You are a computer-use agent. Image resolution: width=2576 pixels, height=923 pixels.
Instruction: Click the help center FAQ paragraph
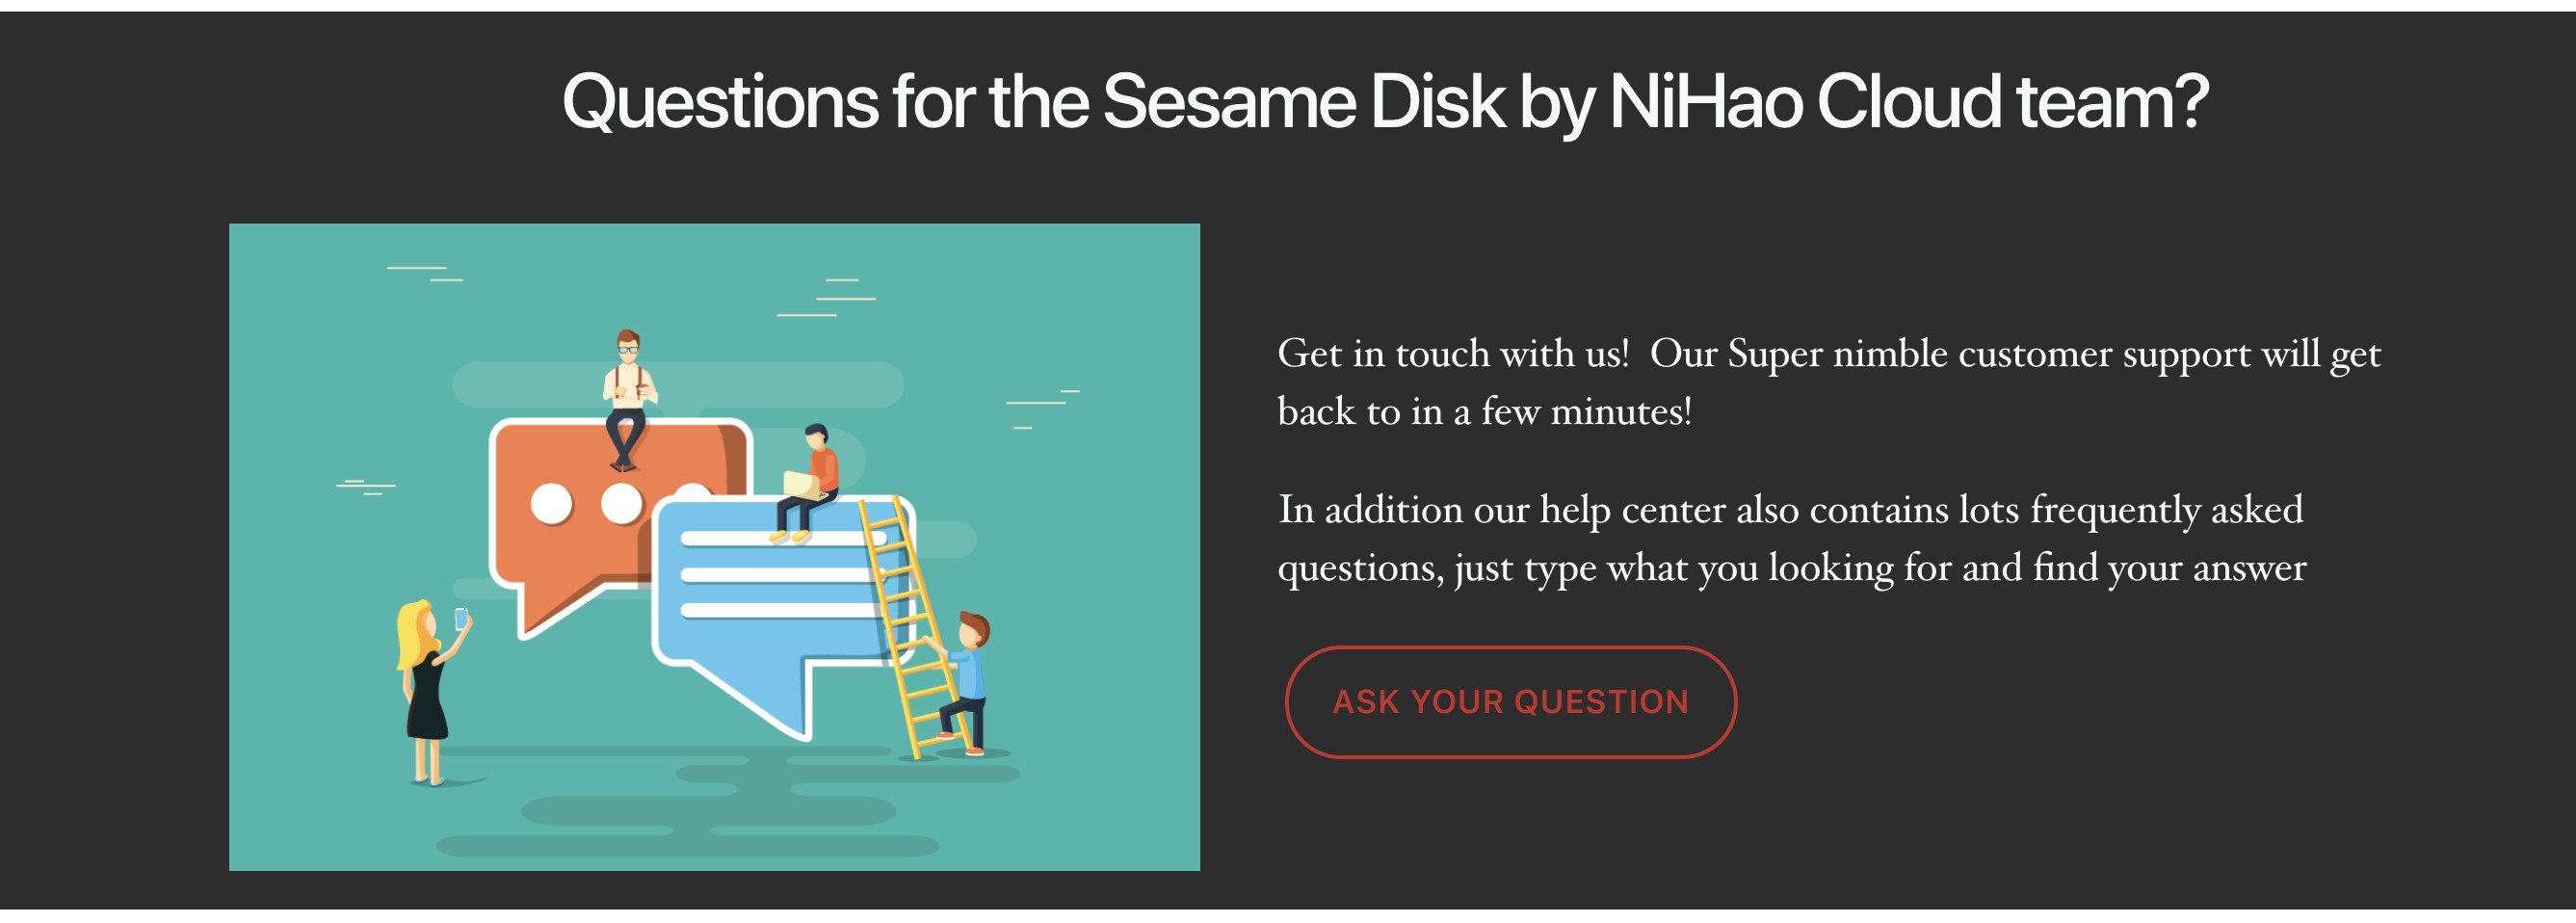click(1792, 538)
